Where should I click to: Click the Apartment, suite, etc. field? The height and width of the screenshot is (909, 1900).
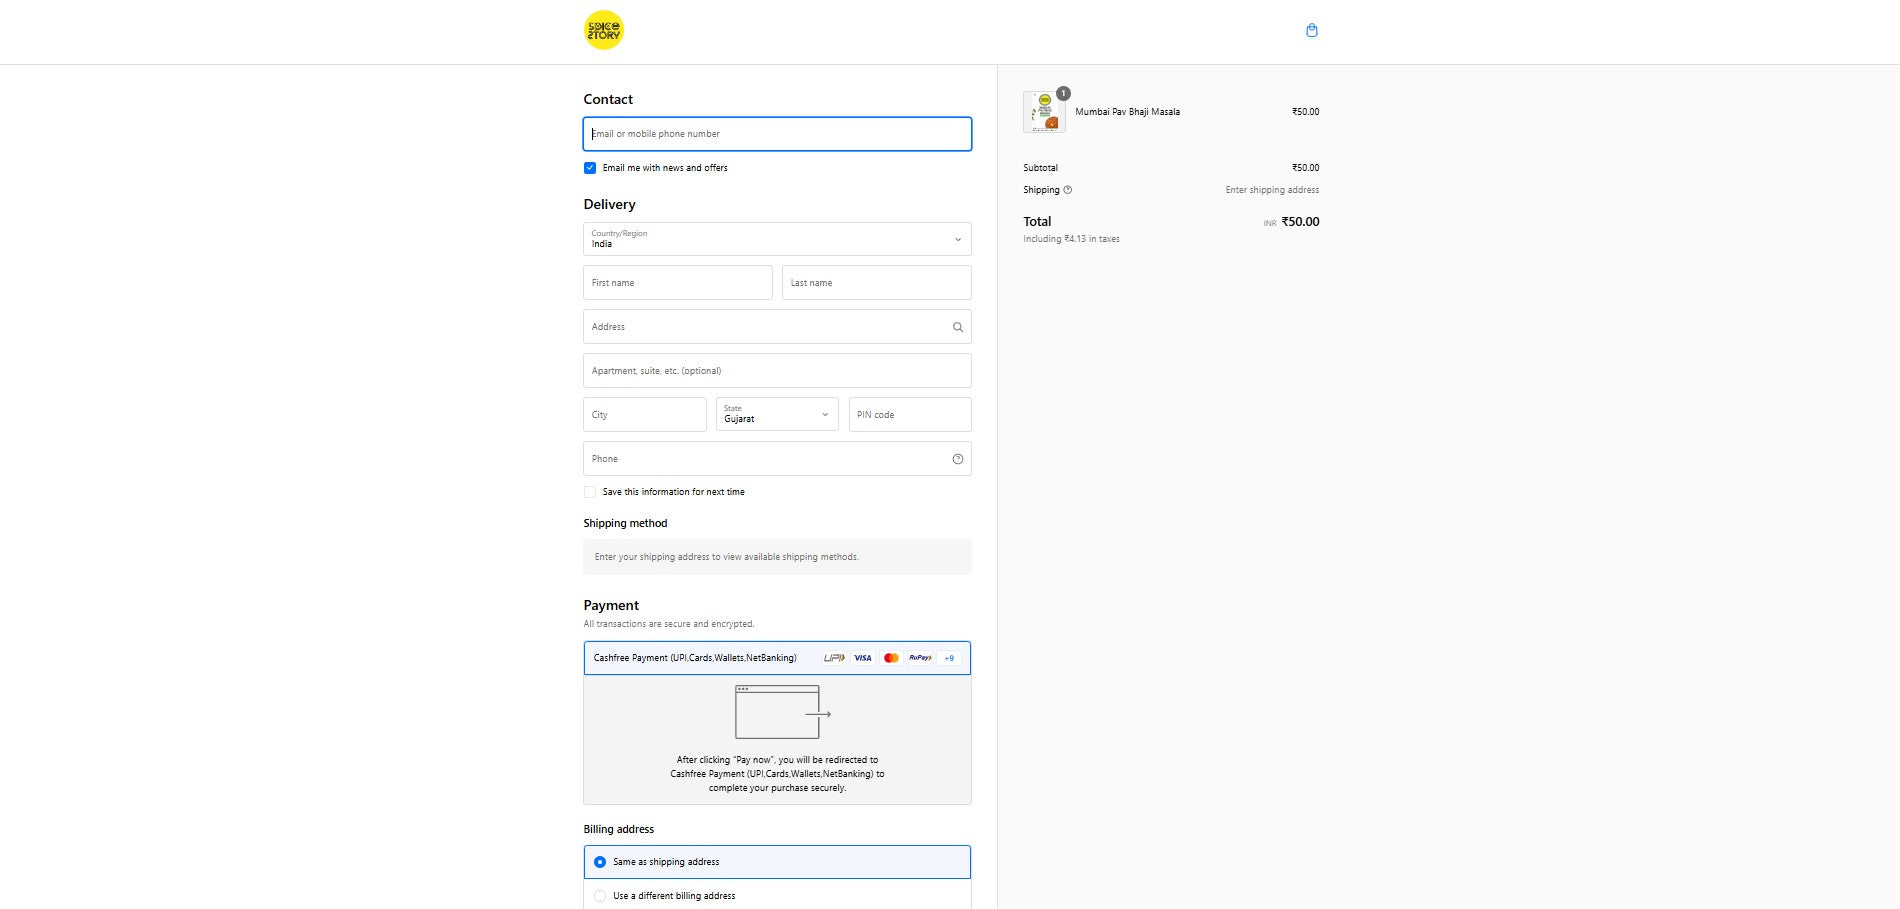(x=777, y=371)
